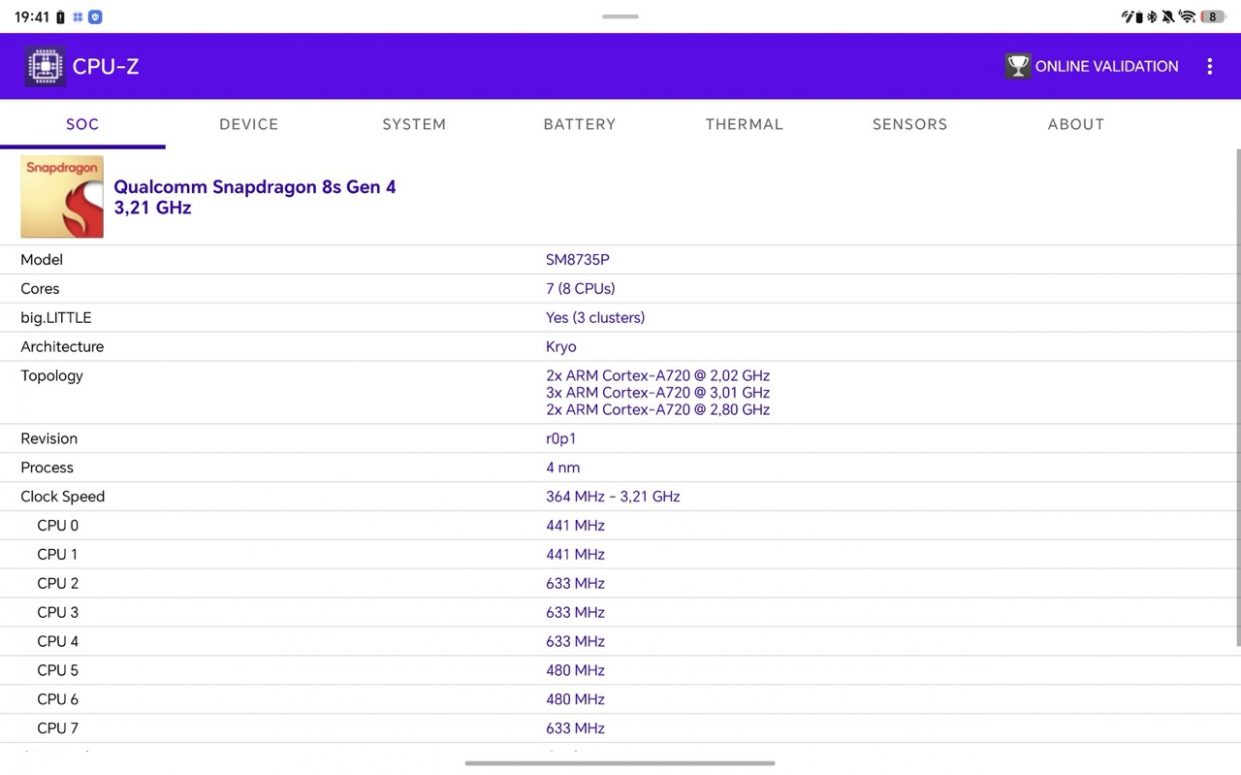This screenshot has height=775, width=1241.
Task: Tap the Snapdragon logo image
Action: [x=62, y=197]
